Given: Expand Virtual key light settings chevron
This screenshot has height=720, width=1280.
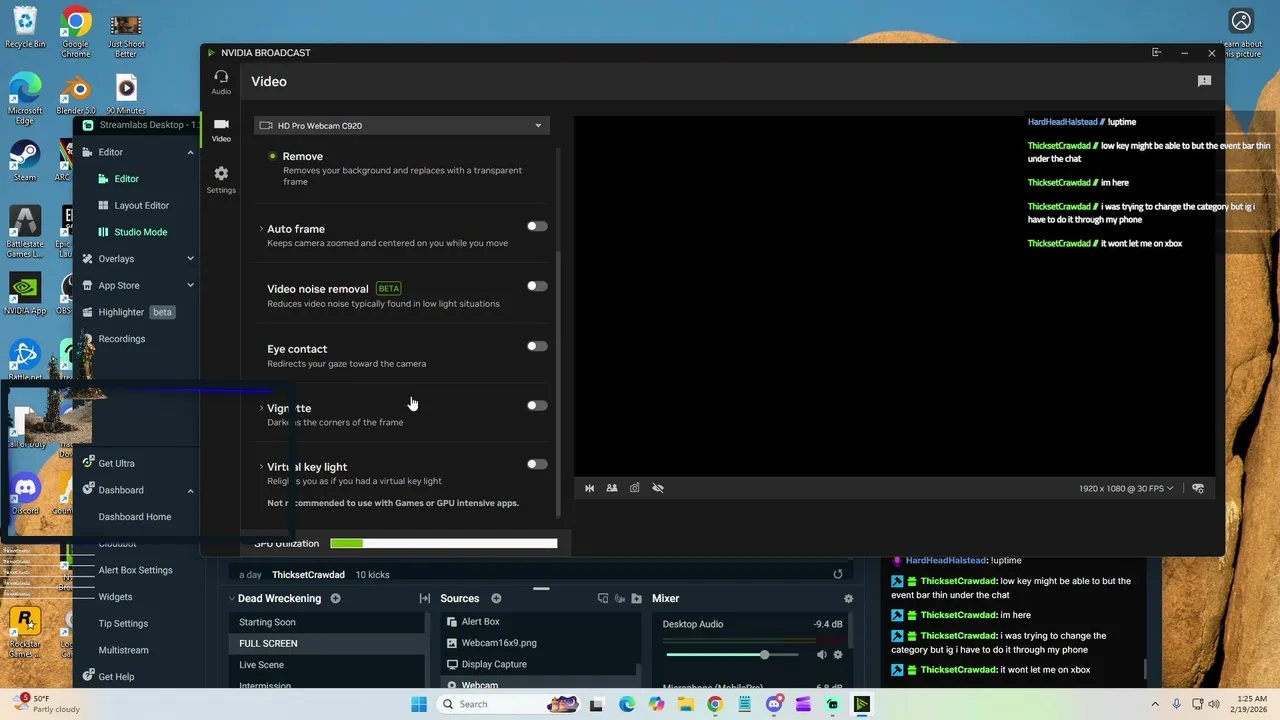Looking at the screenshot, I should tap(261, 467).
